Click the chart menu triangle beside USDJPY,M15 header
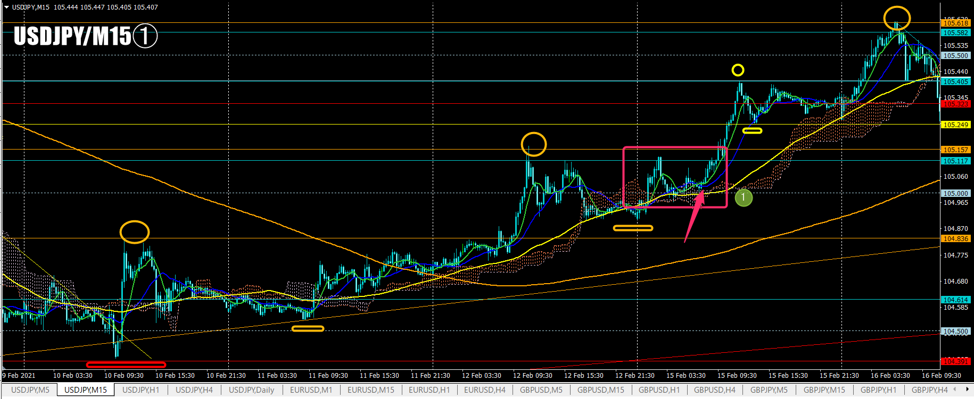 (x=6, y=6)
